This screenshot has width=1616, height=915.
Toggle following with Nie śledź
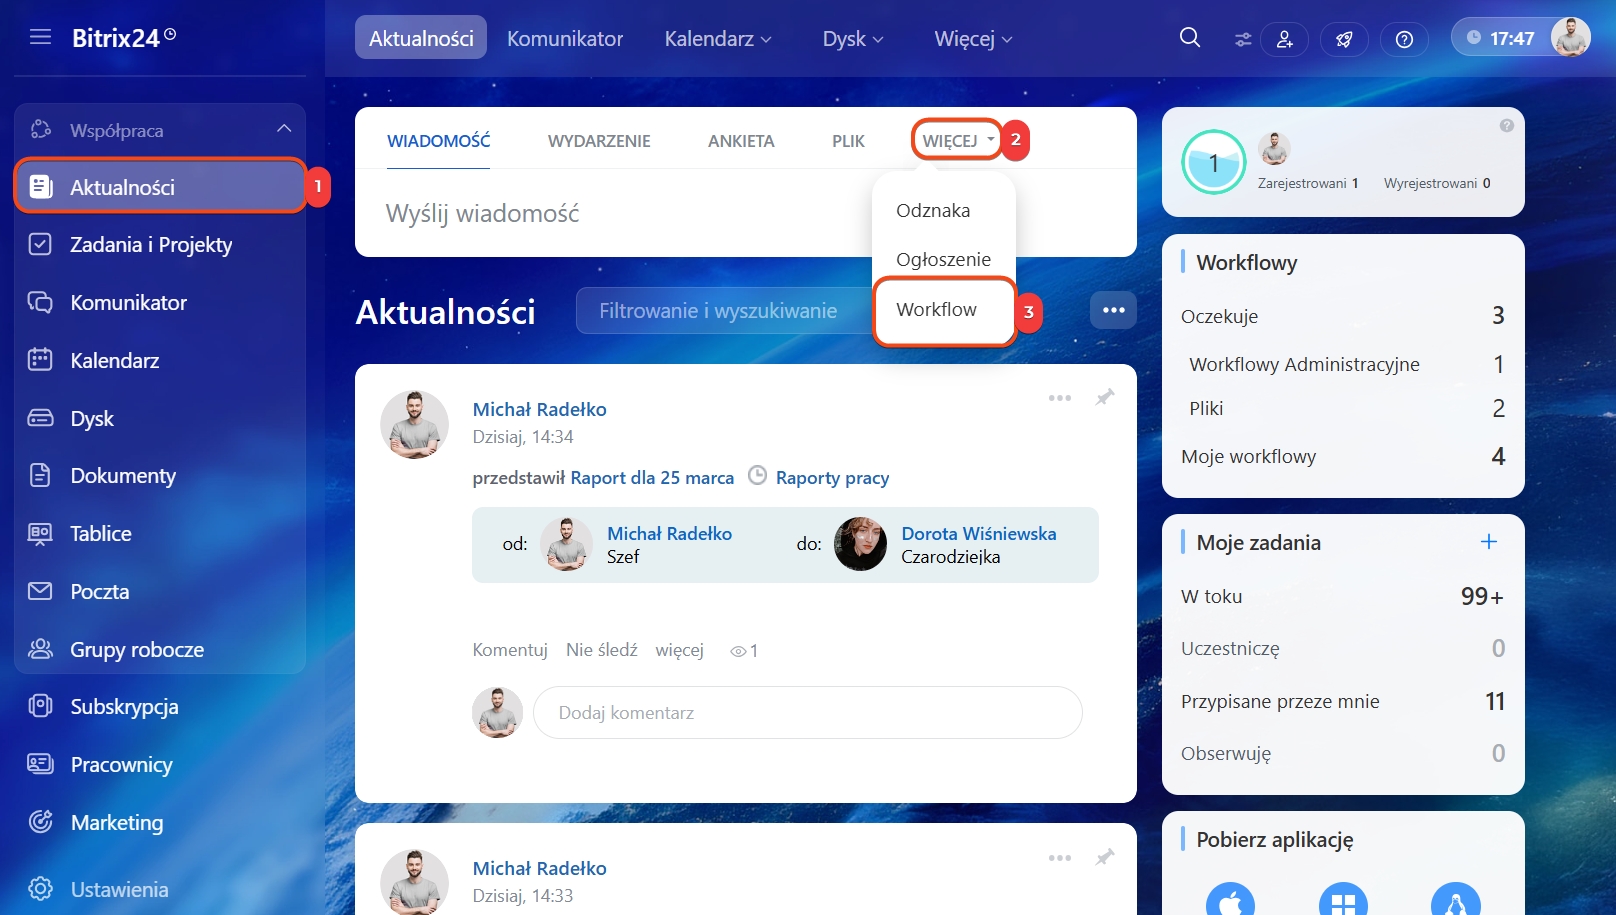[601, 650]
